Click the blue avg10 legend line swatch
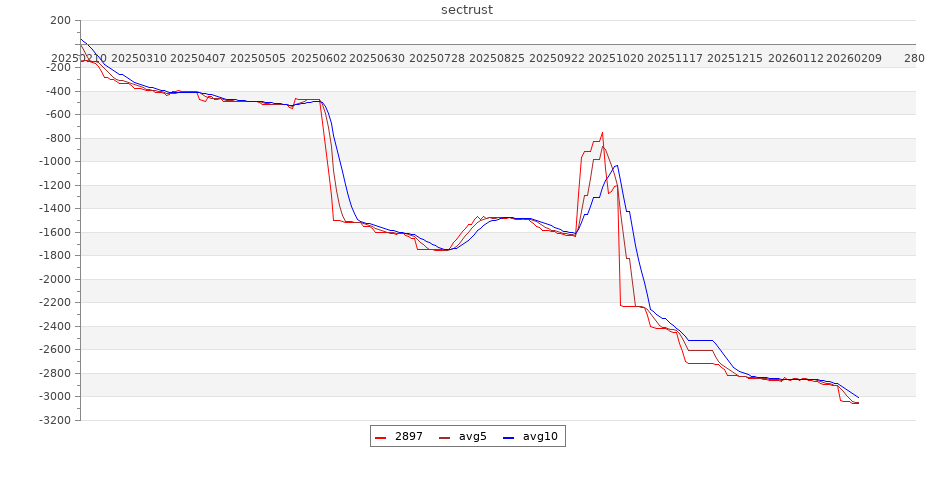This screenshot has width=935, height=500. tap(509, 437)
